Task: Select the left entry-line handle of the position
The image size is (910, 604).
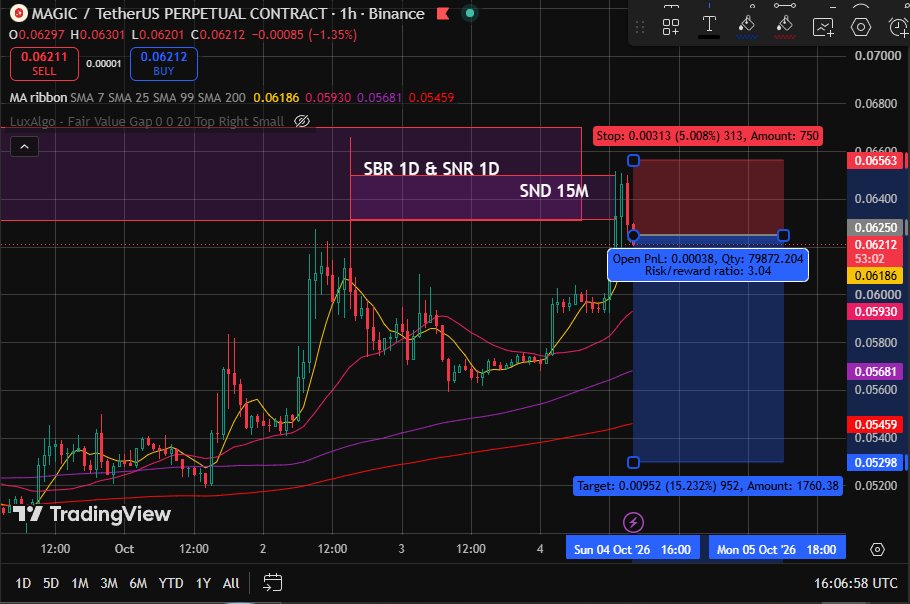Action: coord(633,236)
